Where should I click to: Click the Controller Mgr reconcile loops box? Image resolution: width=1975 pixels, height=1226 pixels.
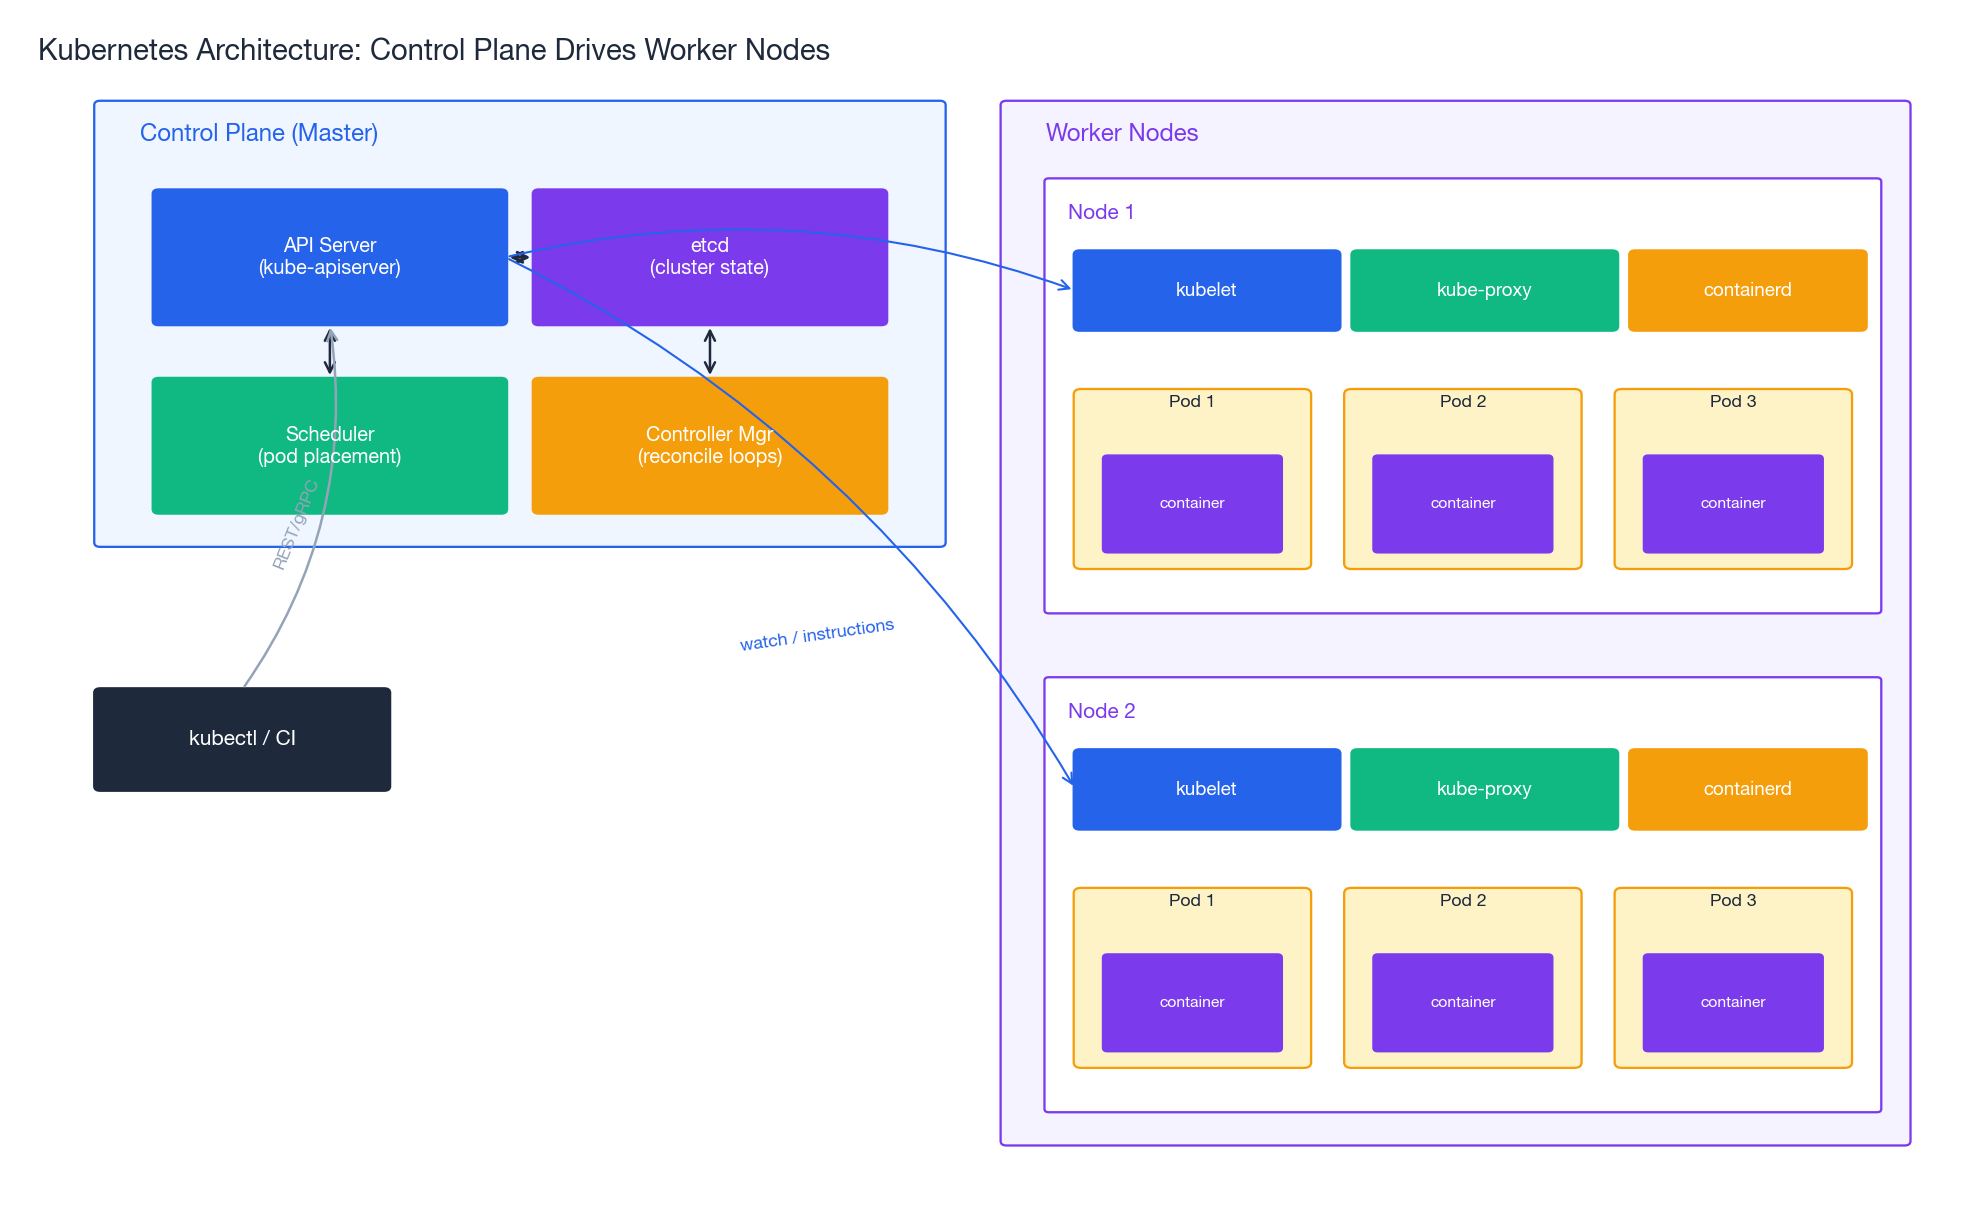pyautogui.click(x=709, y=445)
